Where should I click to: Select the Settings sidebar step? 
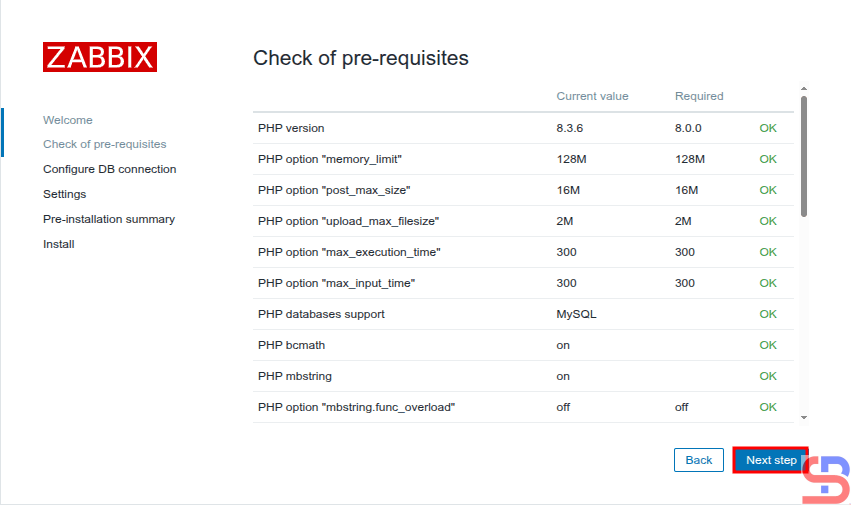pos(65,194)
